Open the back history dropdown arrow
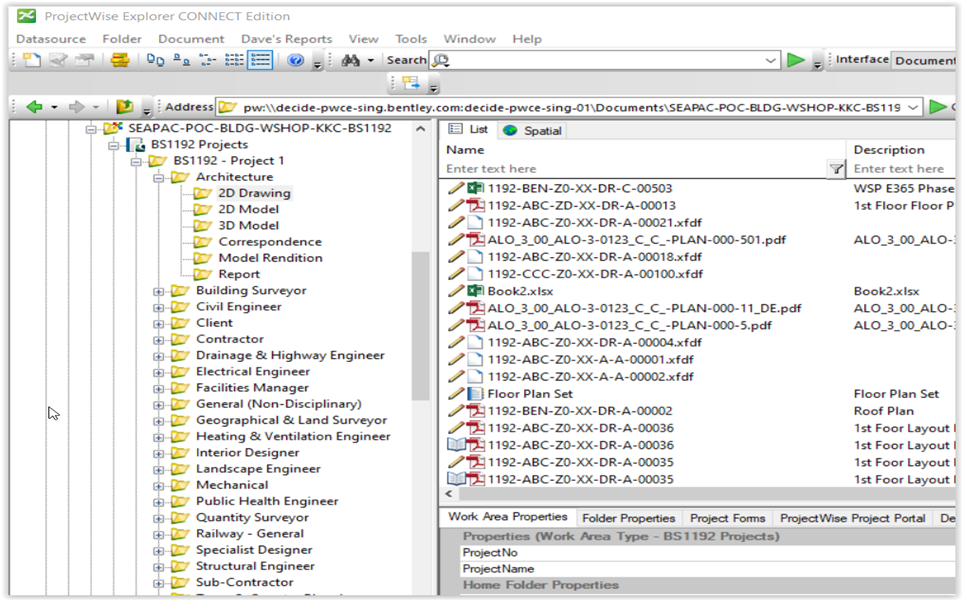This screenshot has width=963, height=601. click(x=55, y=107)
